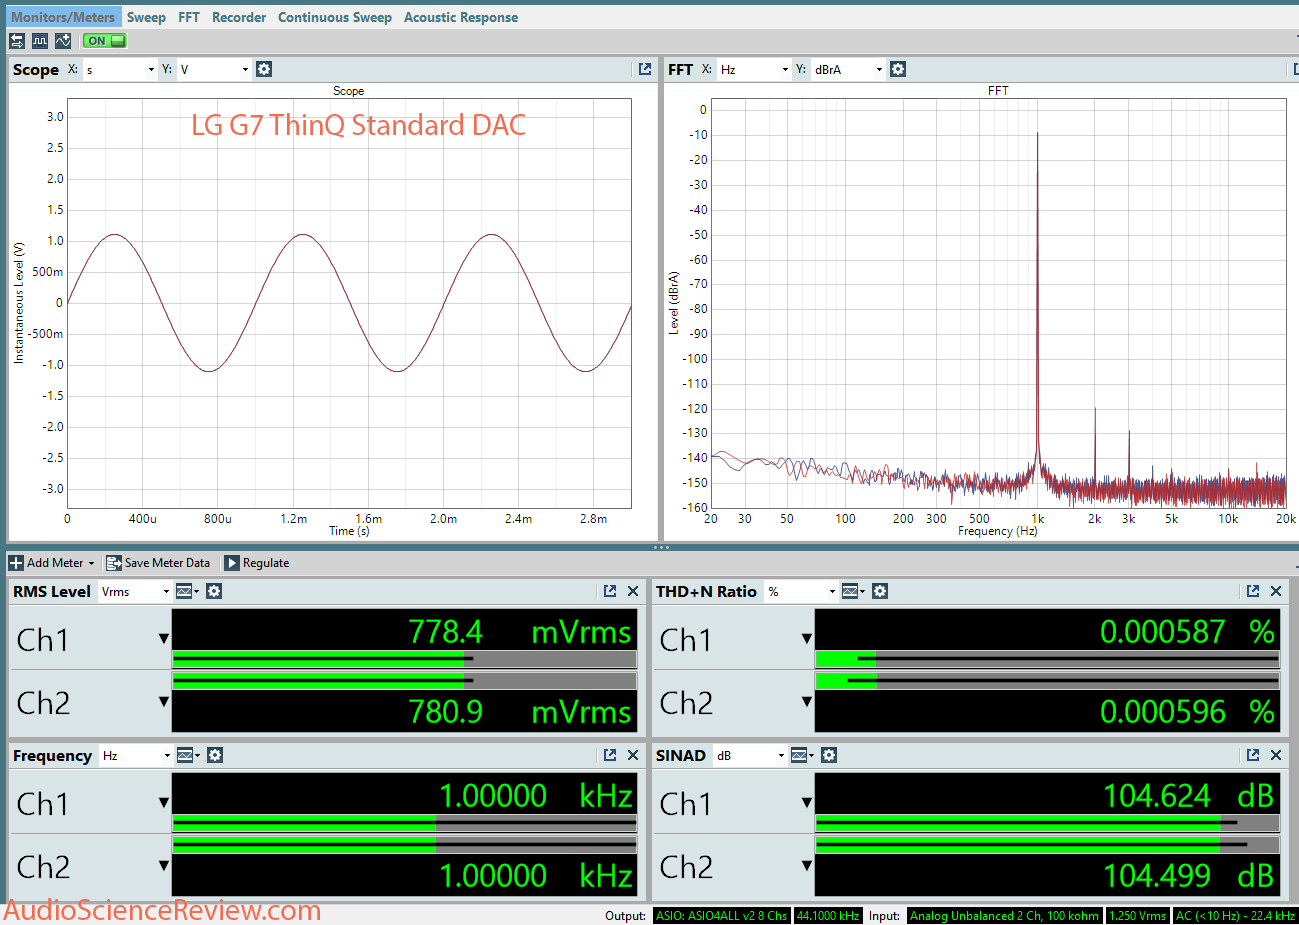Viewport: 1299px width, 925px height.
Task: Click the Regulate button
Action: (x=257, y=563)
